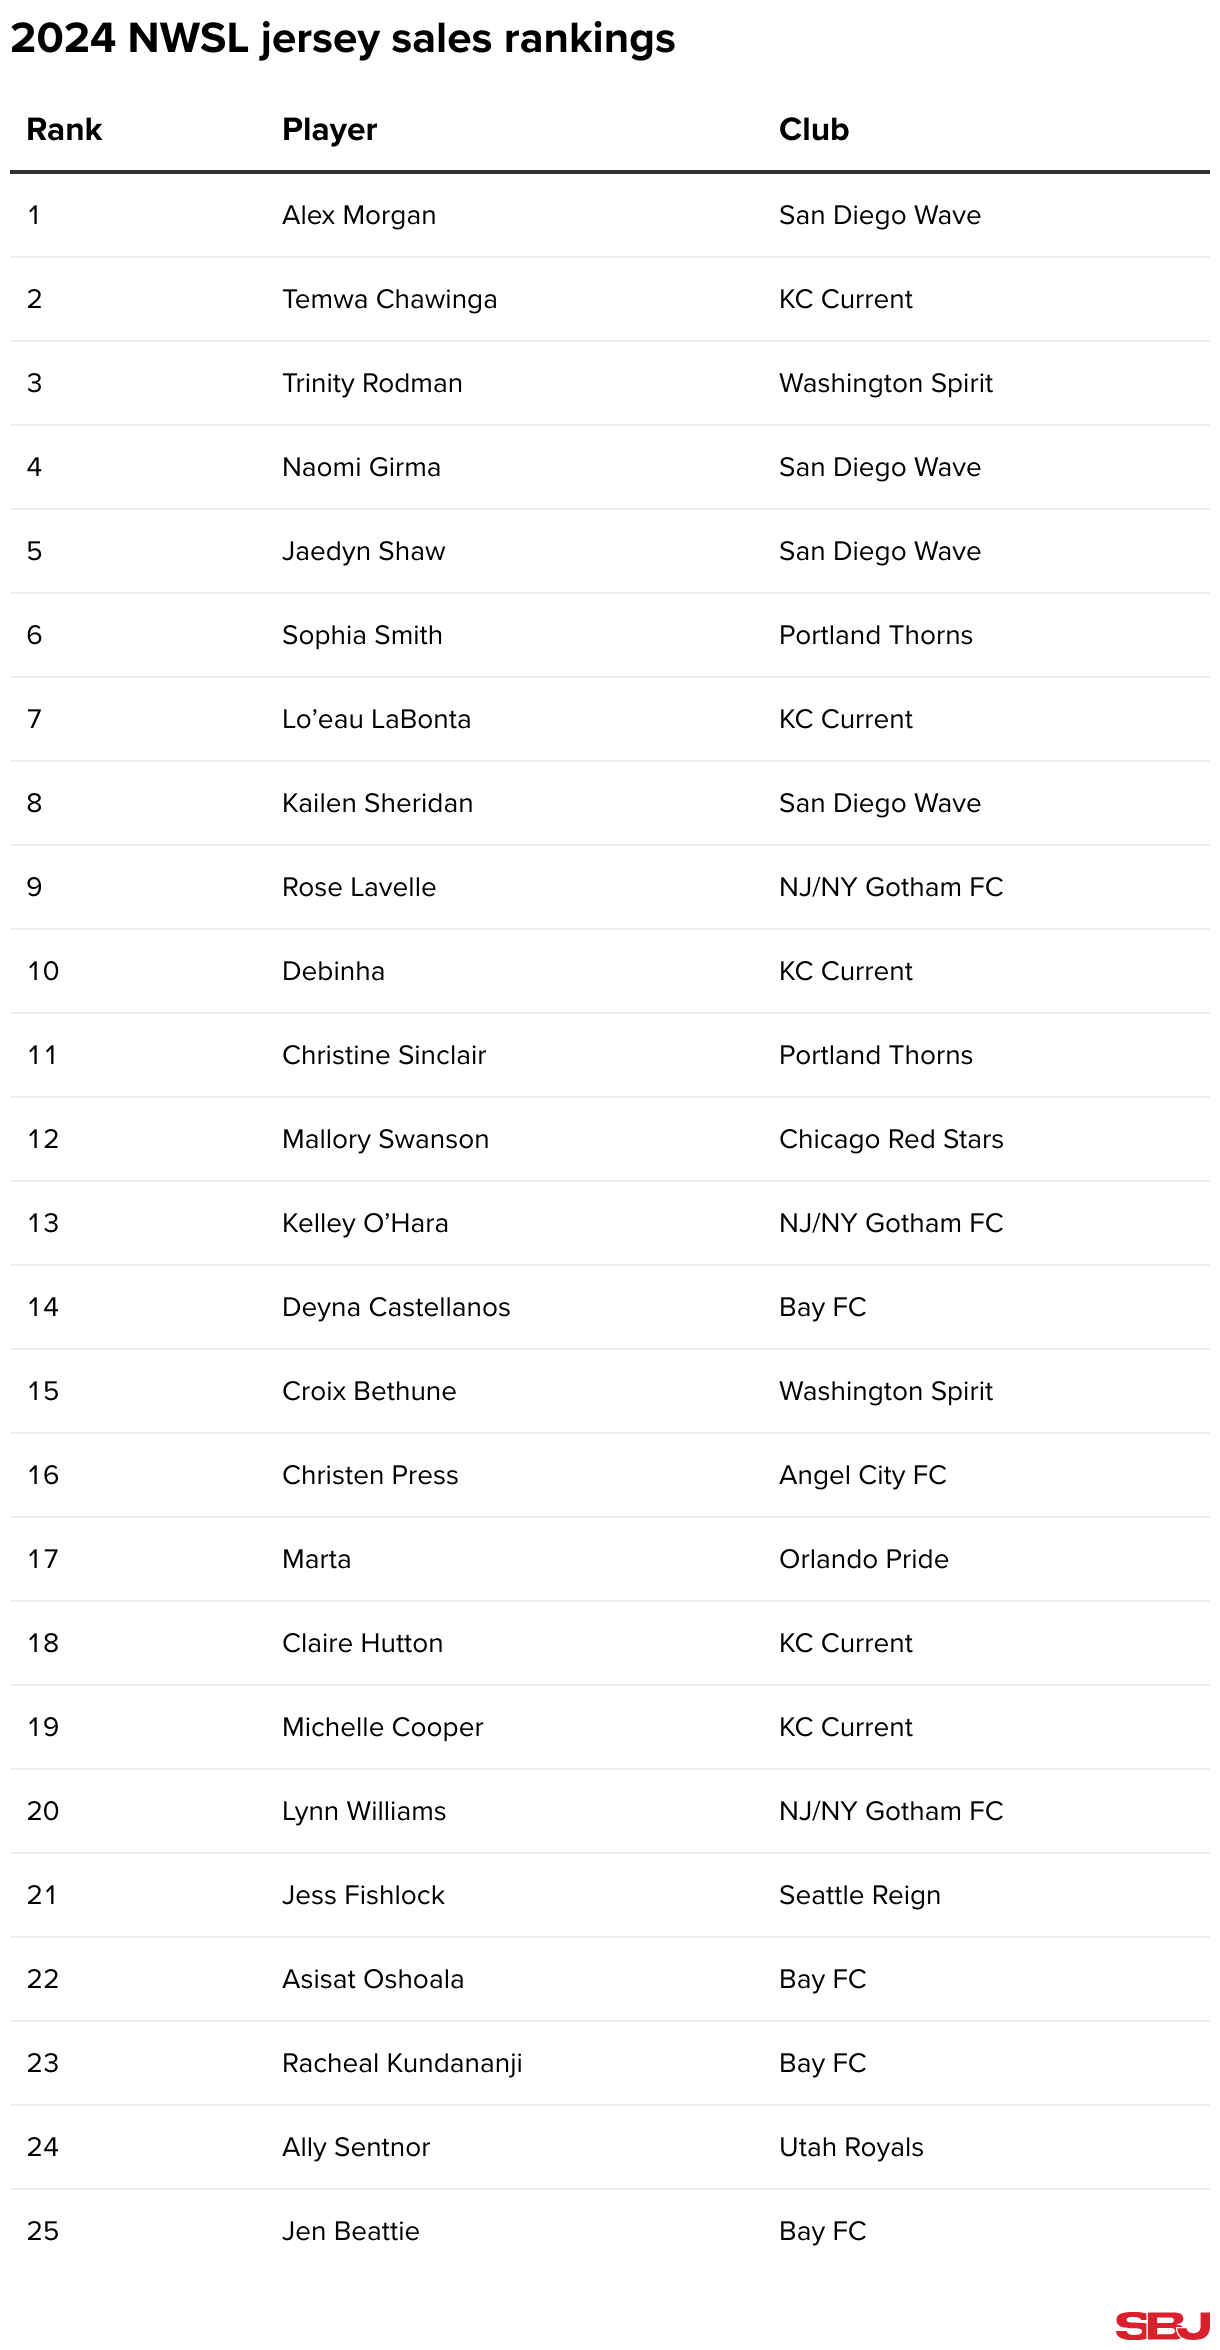Click the Club column header
Viewport: 1220px width, 2350px height.
[x=814, y=130]
